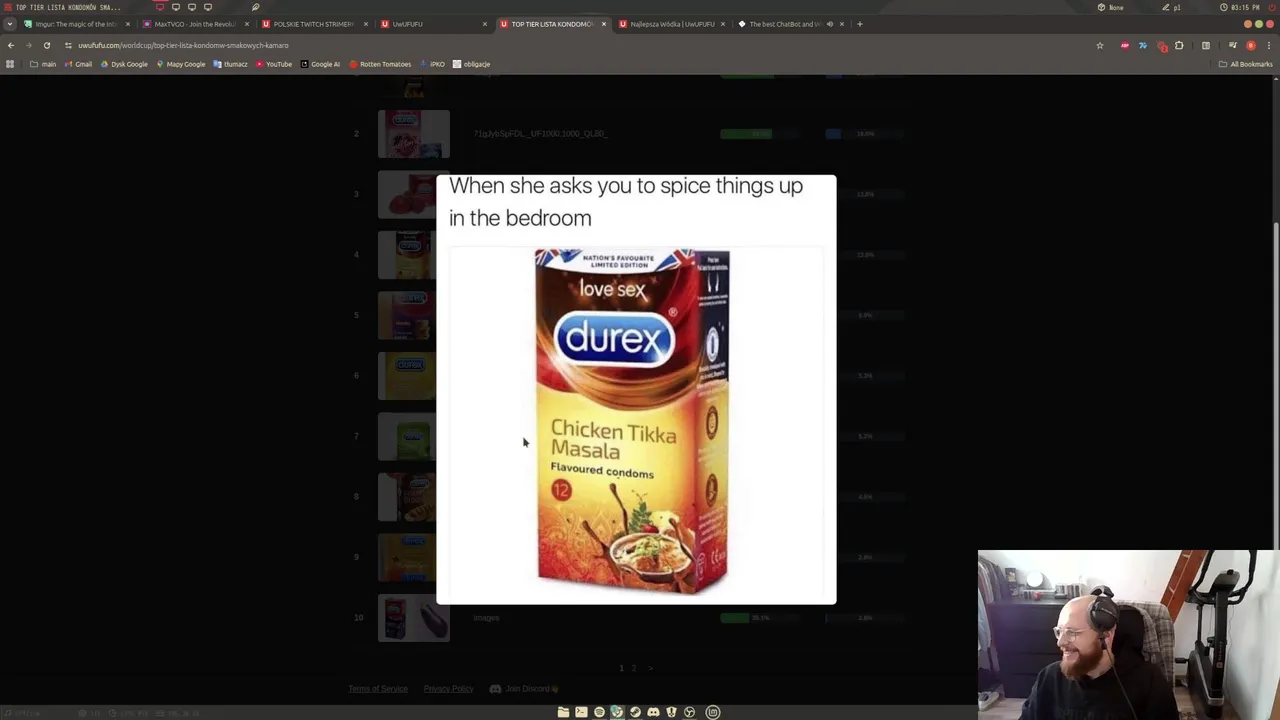Image resolution: width=1280 pixels, height=720 pixels.
Task: Click the Join Discord link
Action: pyautogui.click(x=525, y=689)
